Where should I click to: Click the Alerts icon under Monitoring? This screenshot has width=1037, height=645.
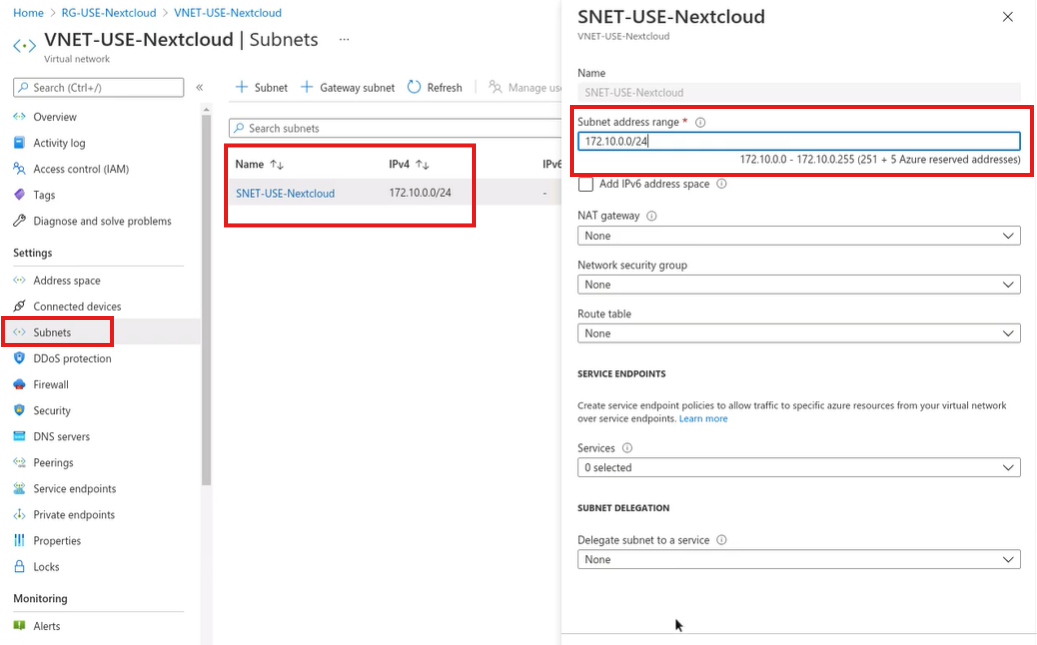19,625
